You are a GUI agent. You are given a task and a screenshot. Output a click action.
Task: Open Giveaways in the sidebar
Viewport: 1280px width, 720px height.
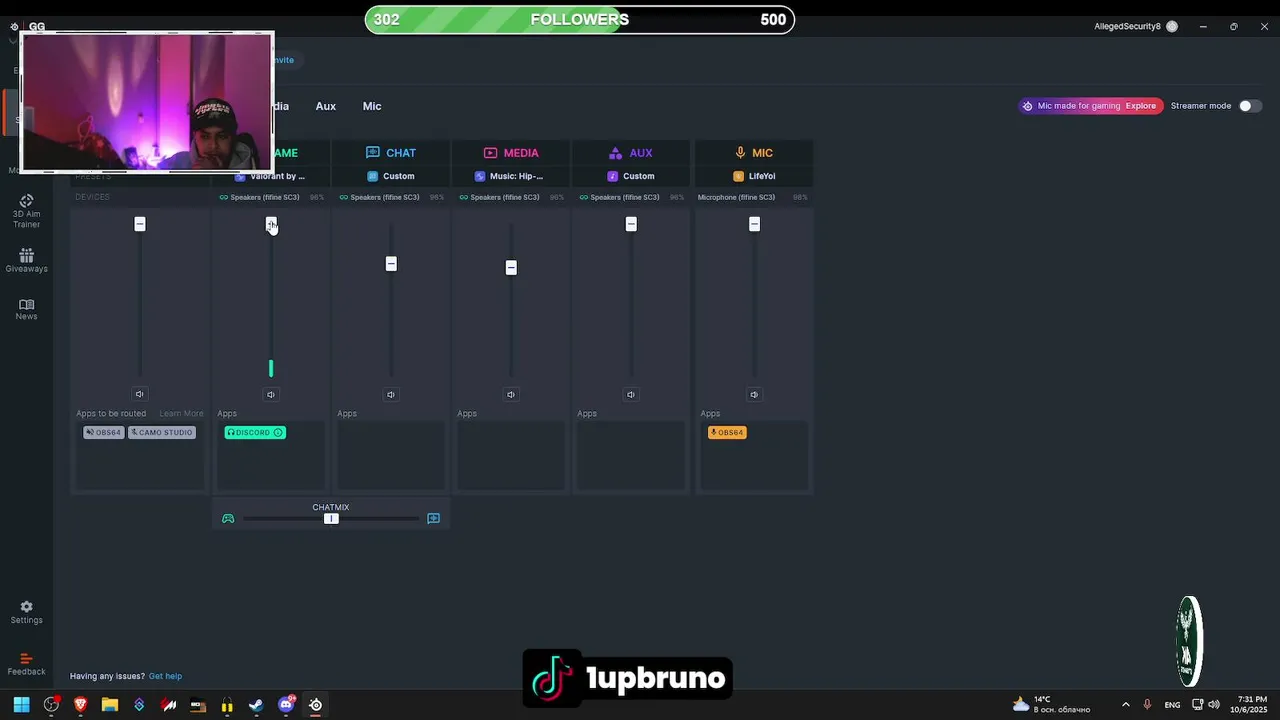tap(26, 261)
